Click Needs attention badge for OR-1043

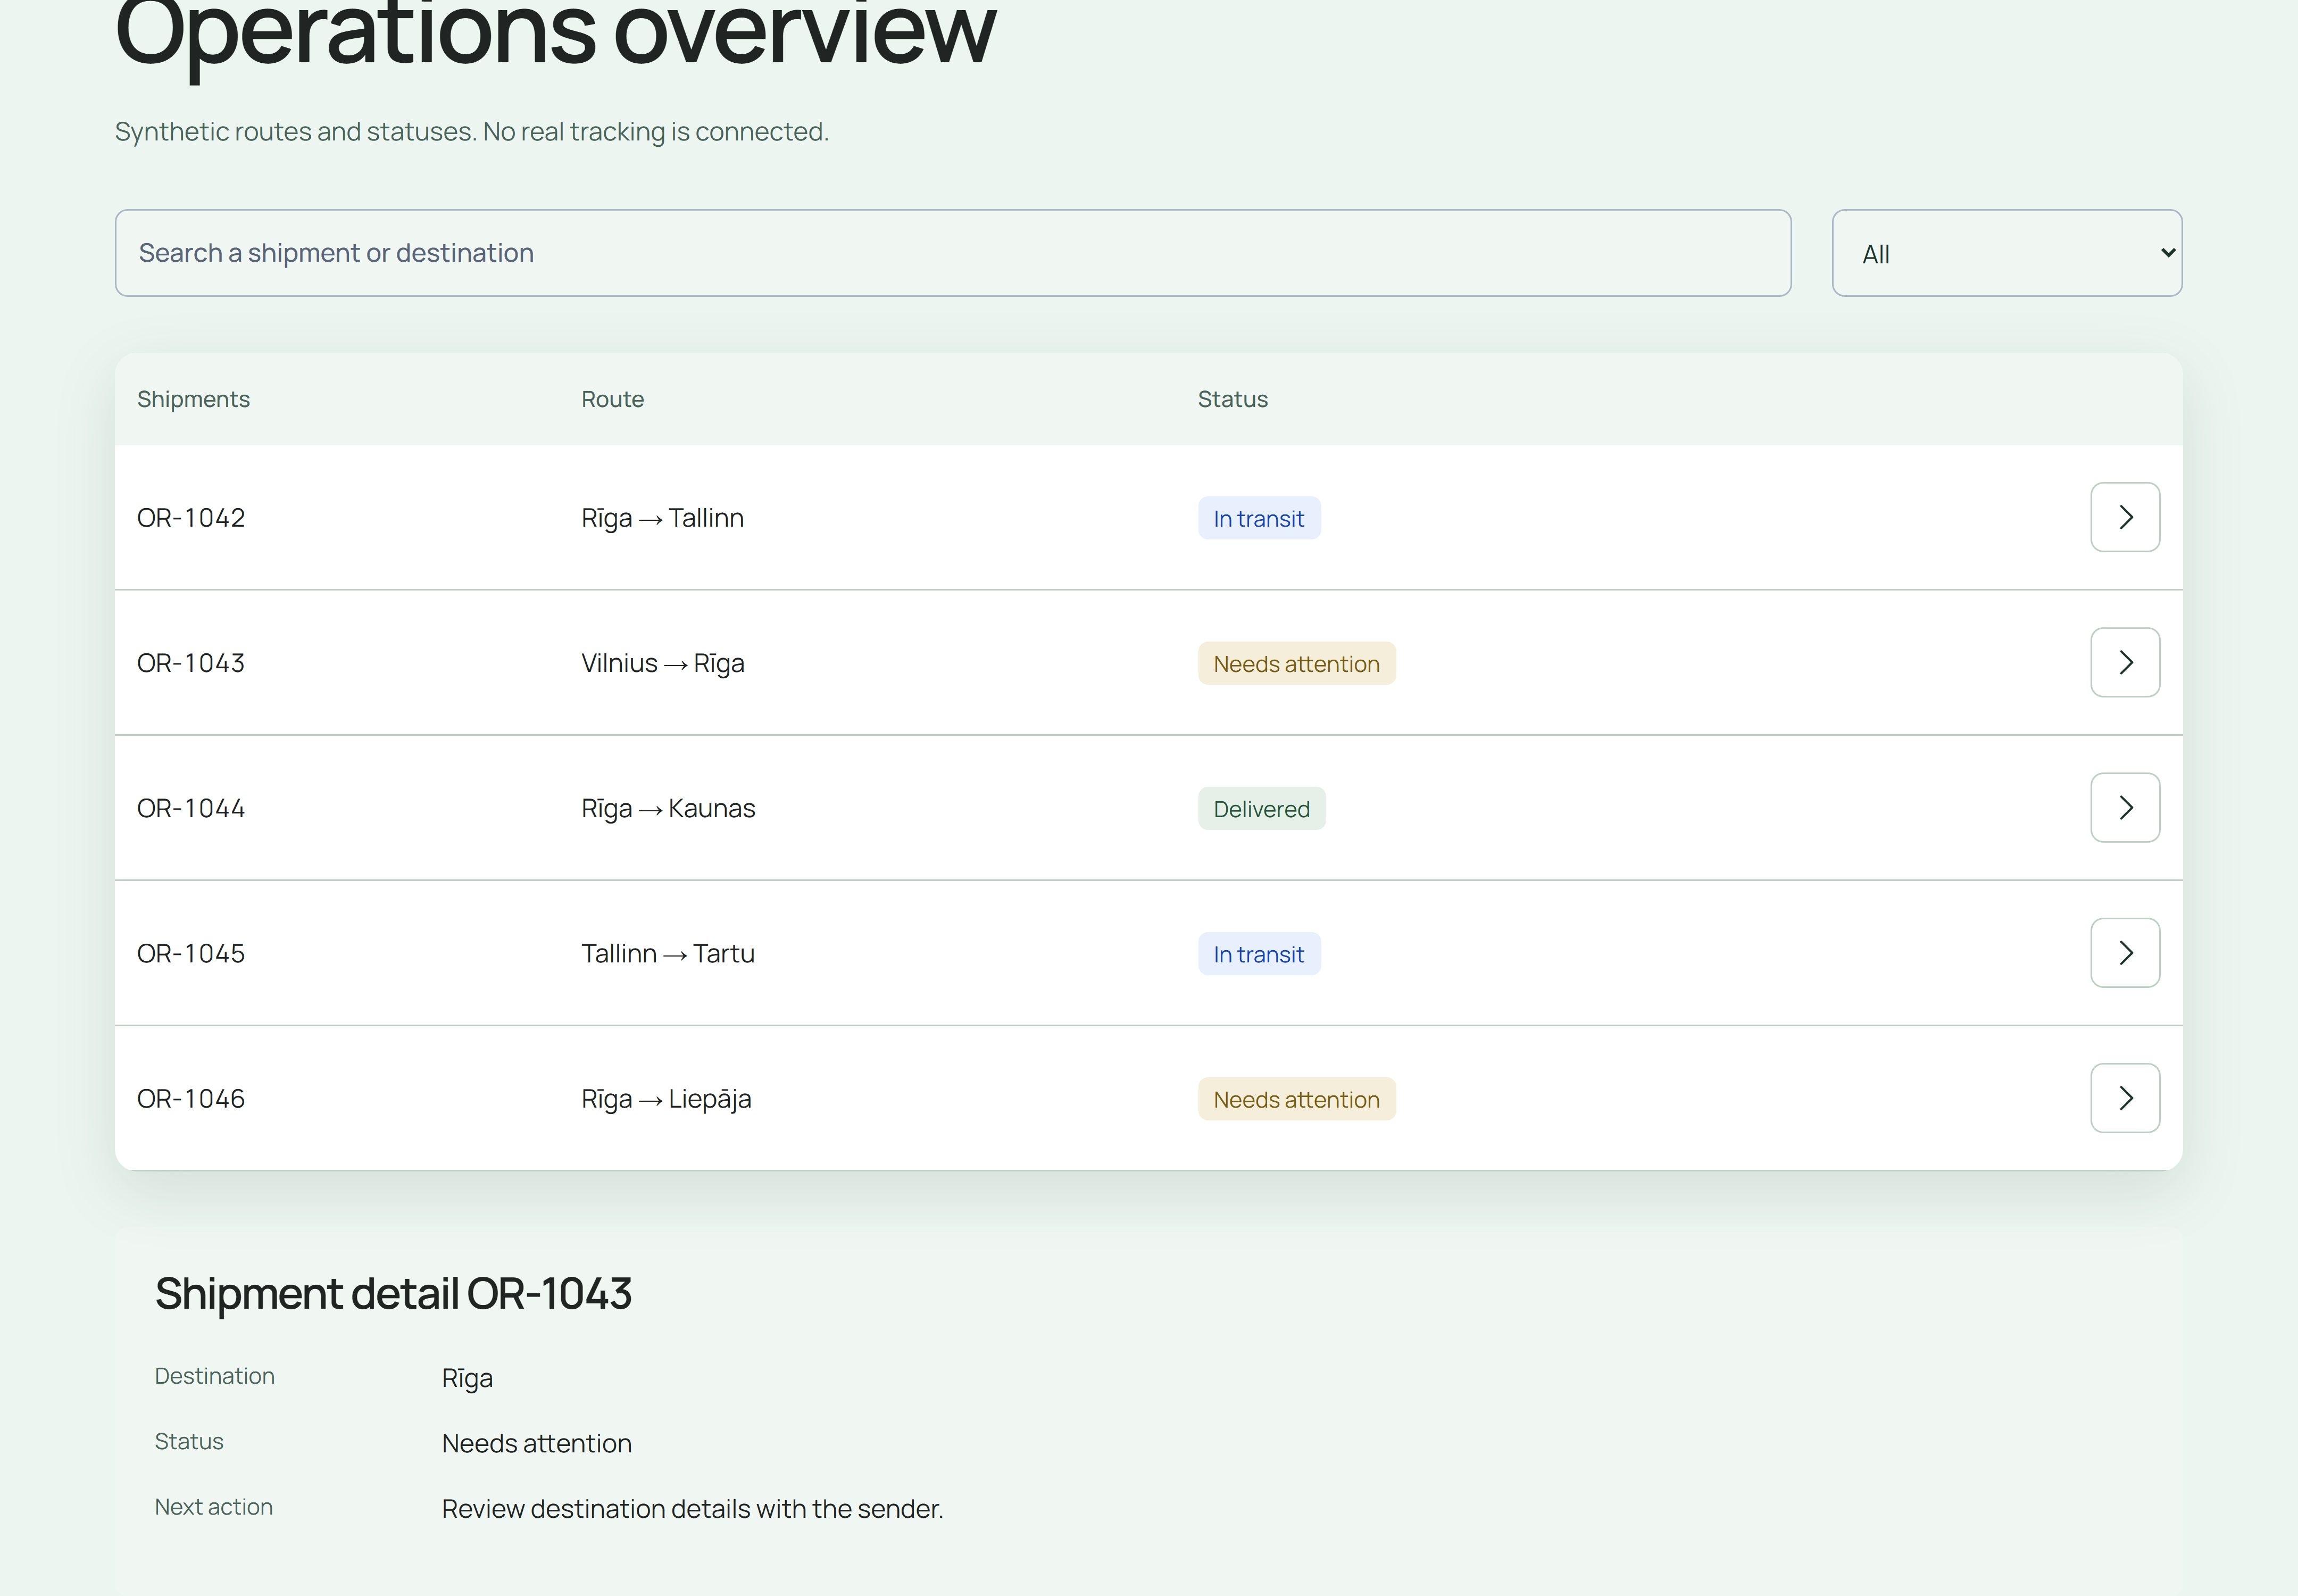(1296, 663)
